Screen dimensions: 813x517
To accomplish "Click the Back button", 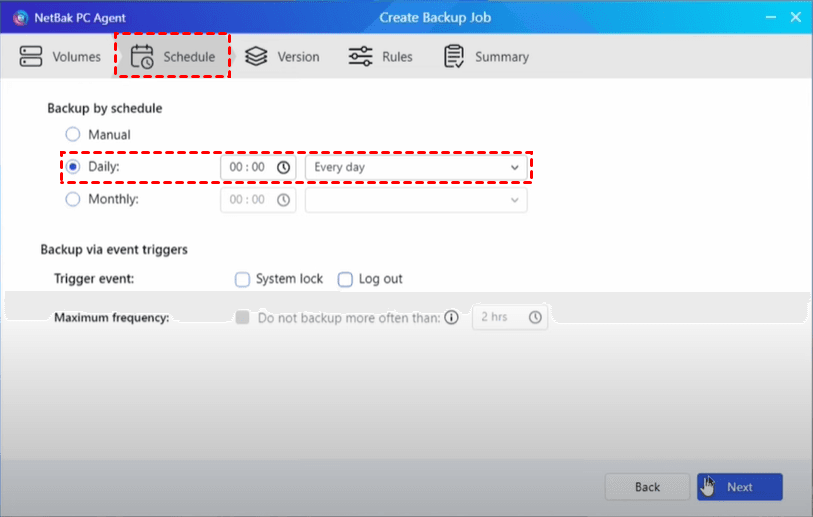I will pyautogui.click(x=647, y=487).
